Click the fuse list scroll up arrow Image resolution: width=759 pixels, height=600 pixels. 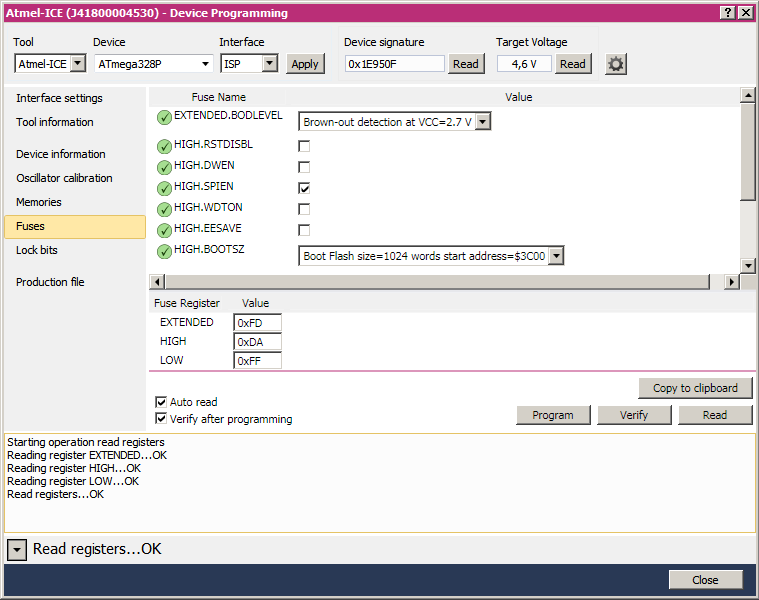coord(748,95)
